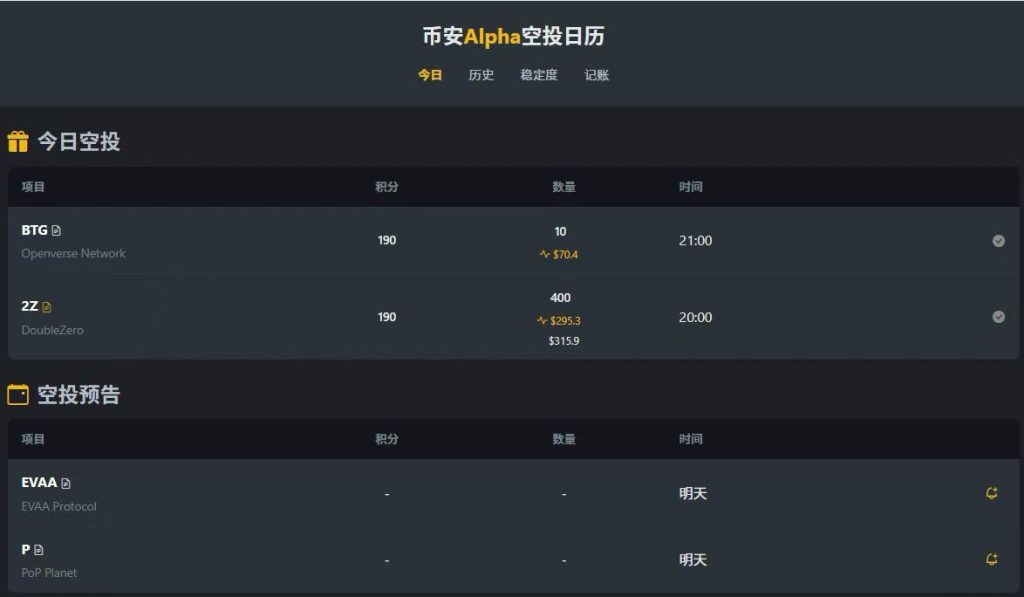
Task: Click the gift icon for today's airdrops
Action: coord(18,142)
